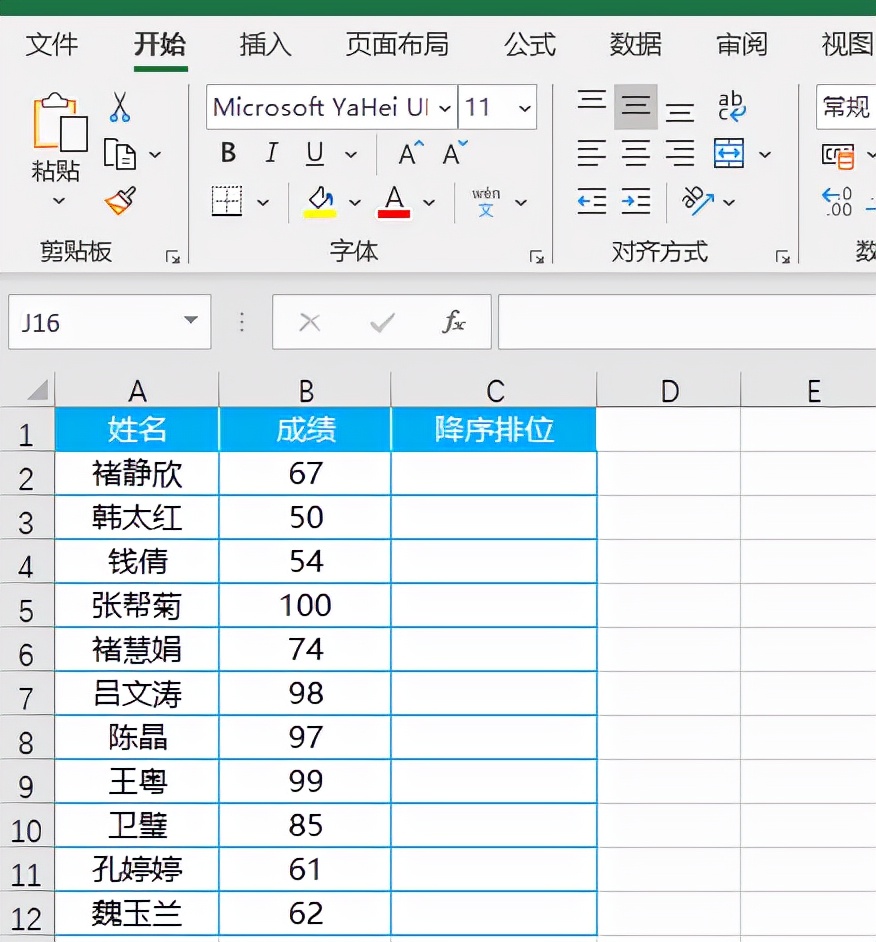Image resolution: width=876 pixels, height=942 pixels.
Task: Align text to bottom
Action: (680, 112)
